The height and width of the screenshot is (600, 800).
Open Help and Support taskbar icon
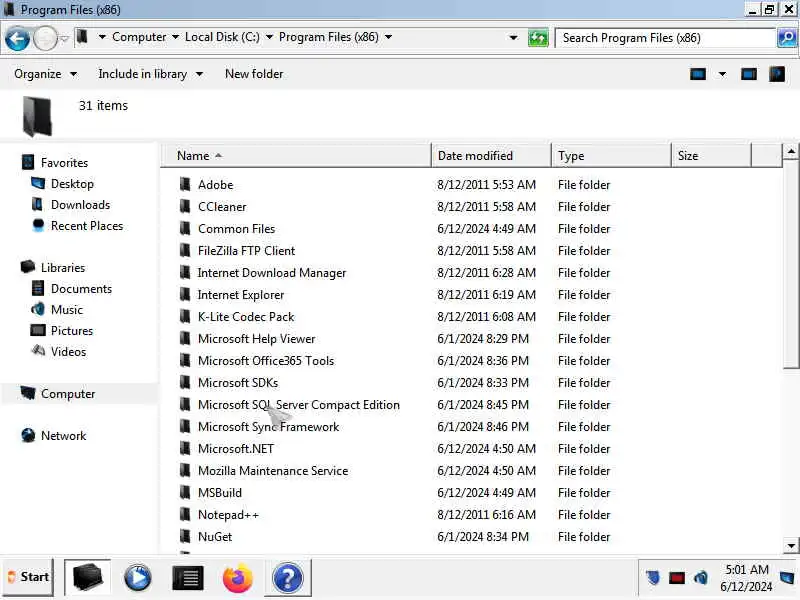pyautogui.click(x=288, y=578)
